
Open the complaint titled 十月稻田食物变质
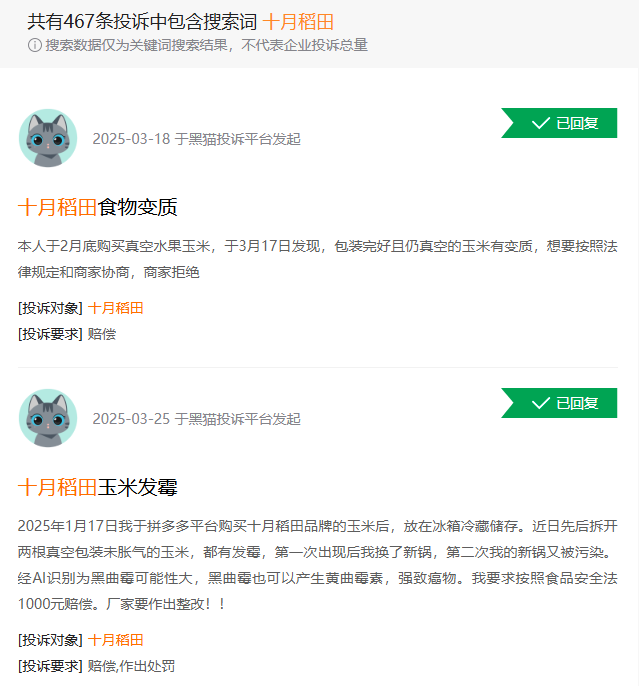coord(98,207)
